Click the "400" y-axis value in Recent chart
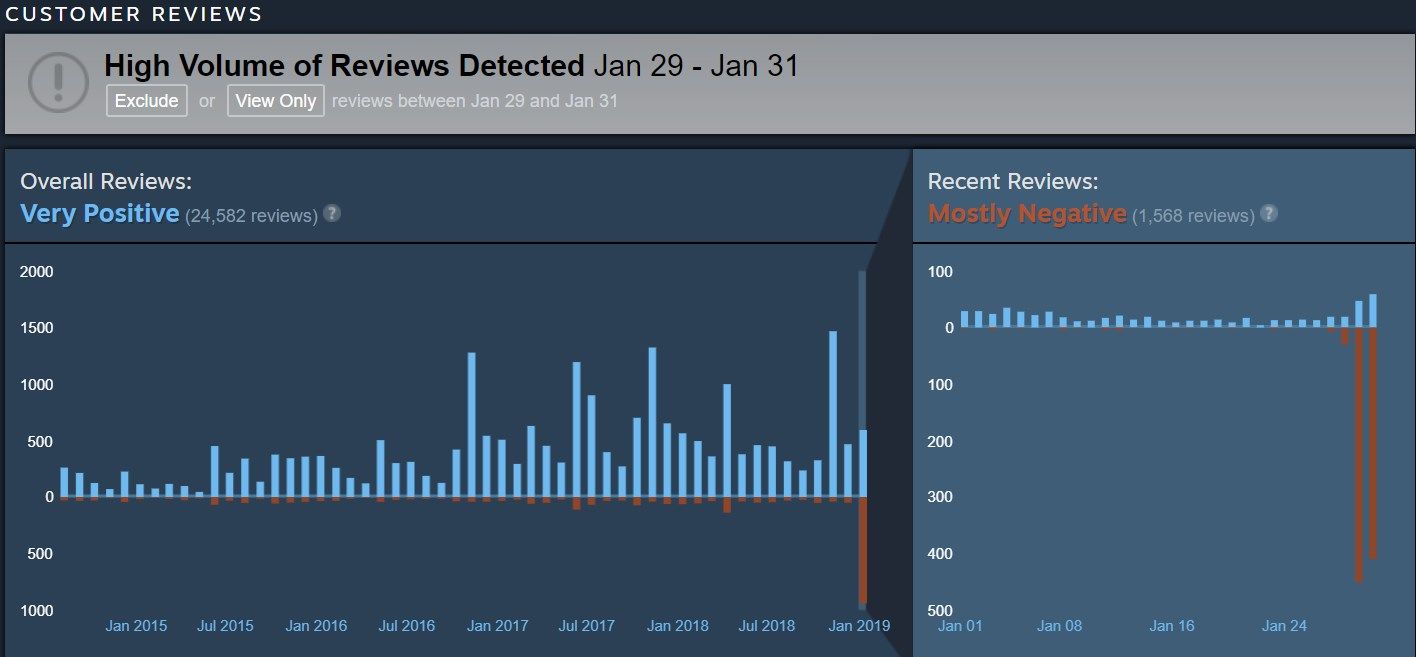This screenshot has height=657, width=1416. click(x=941, y=553)
